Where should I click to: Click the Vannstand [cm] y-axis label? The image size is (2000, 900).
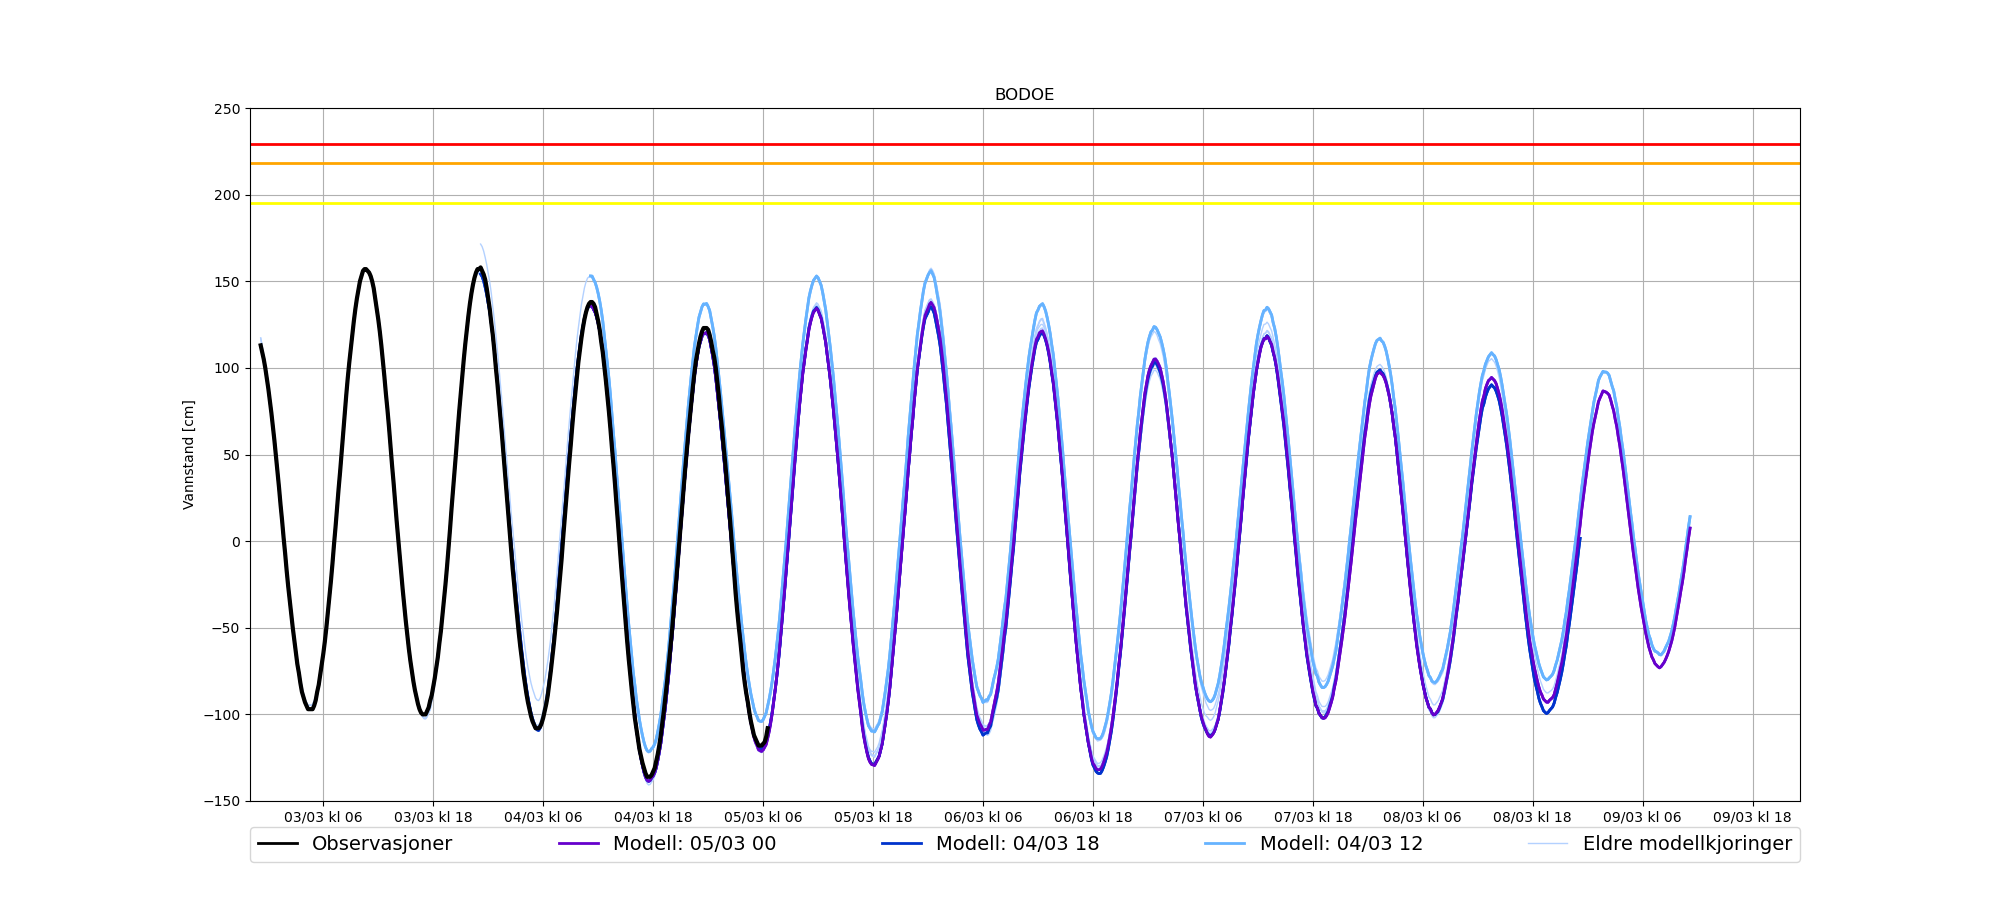[189, 455]
